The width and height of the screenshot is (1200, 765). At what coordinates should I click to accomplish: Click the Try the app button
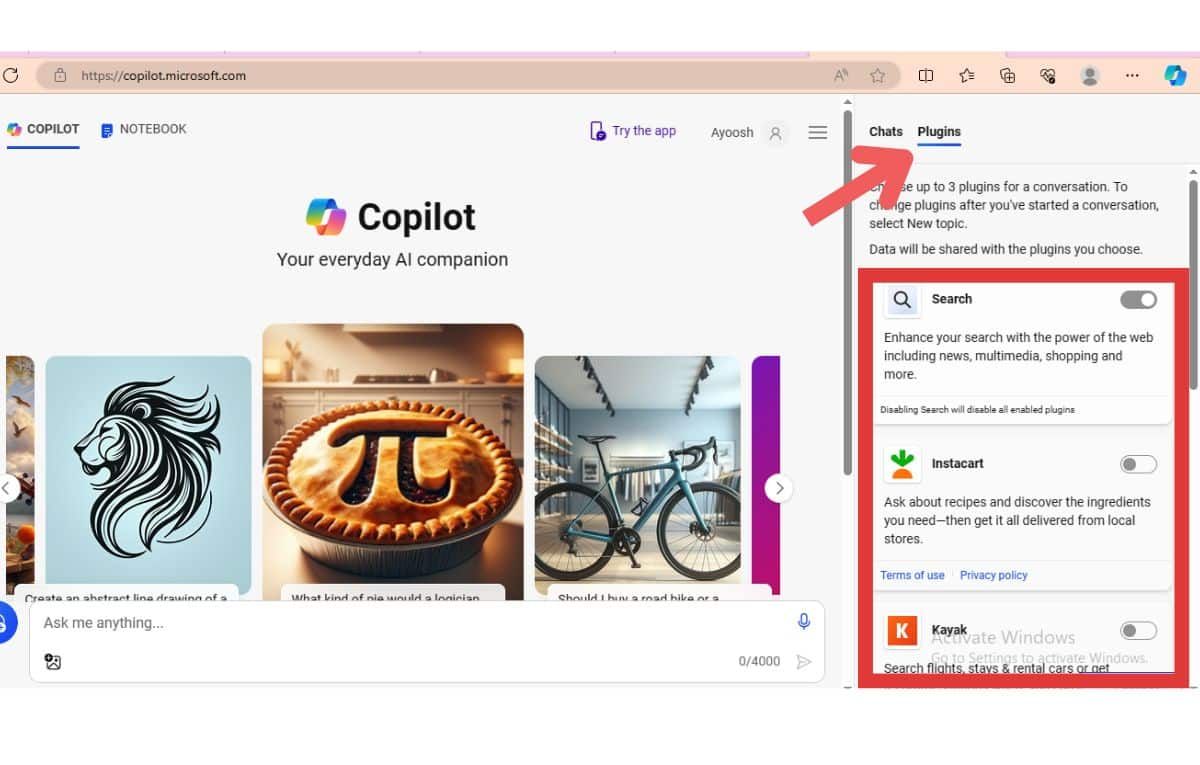pyautogui.click(x=632, y=130)
